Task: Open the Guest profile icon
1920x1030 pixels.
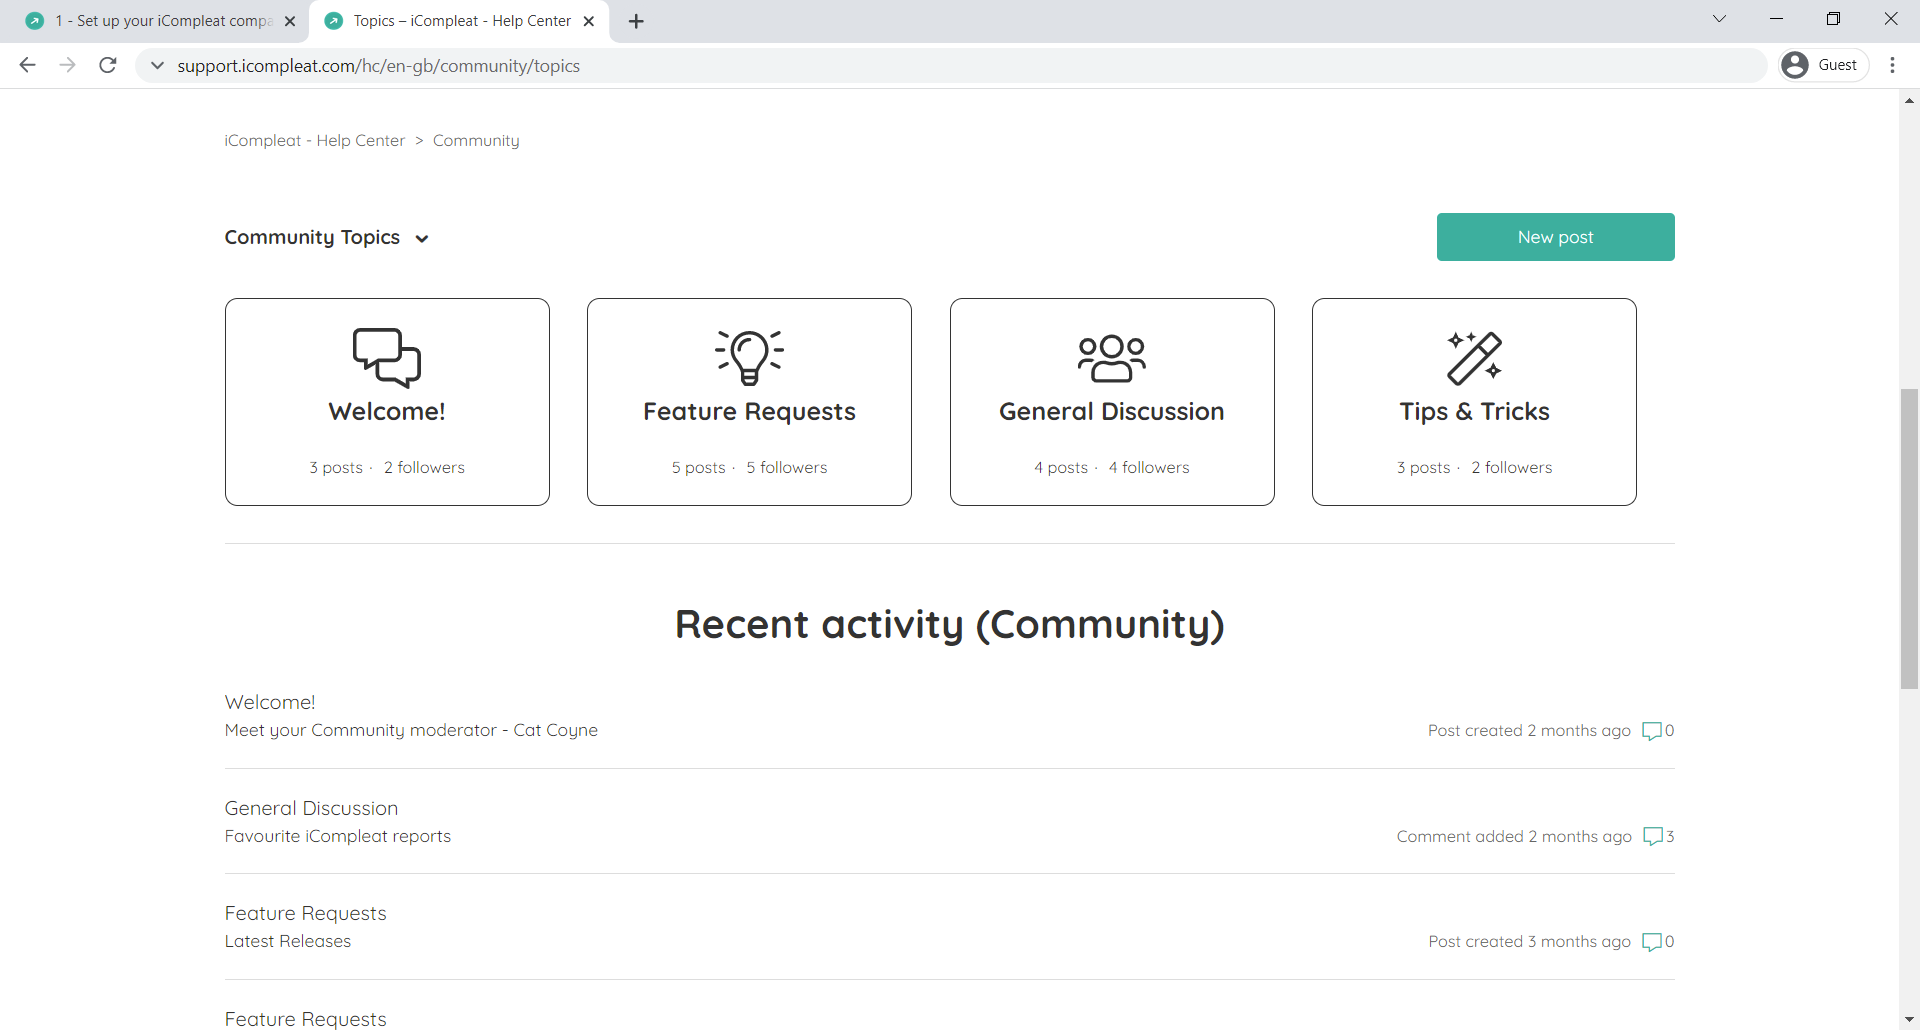Action: (x=1796, y=65)
